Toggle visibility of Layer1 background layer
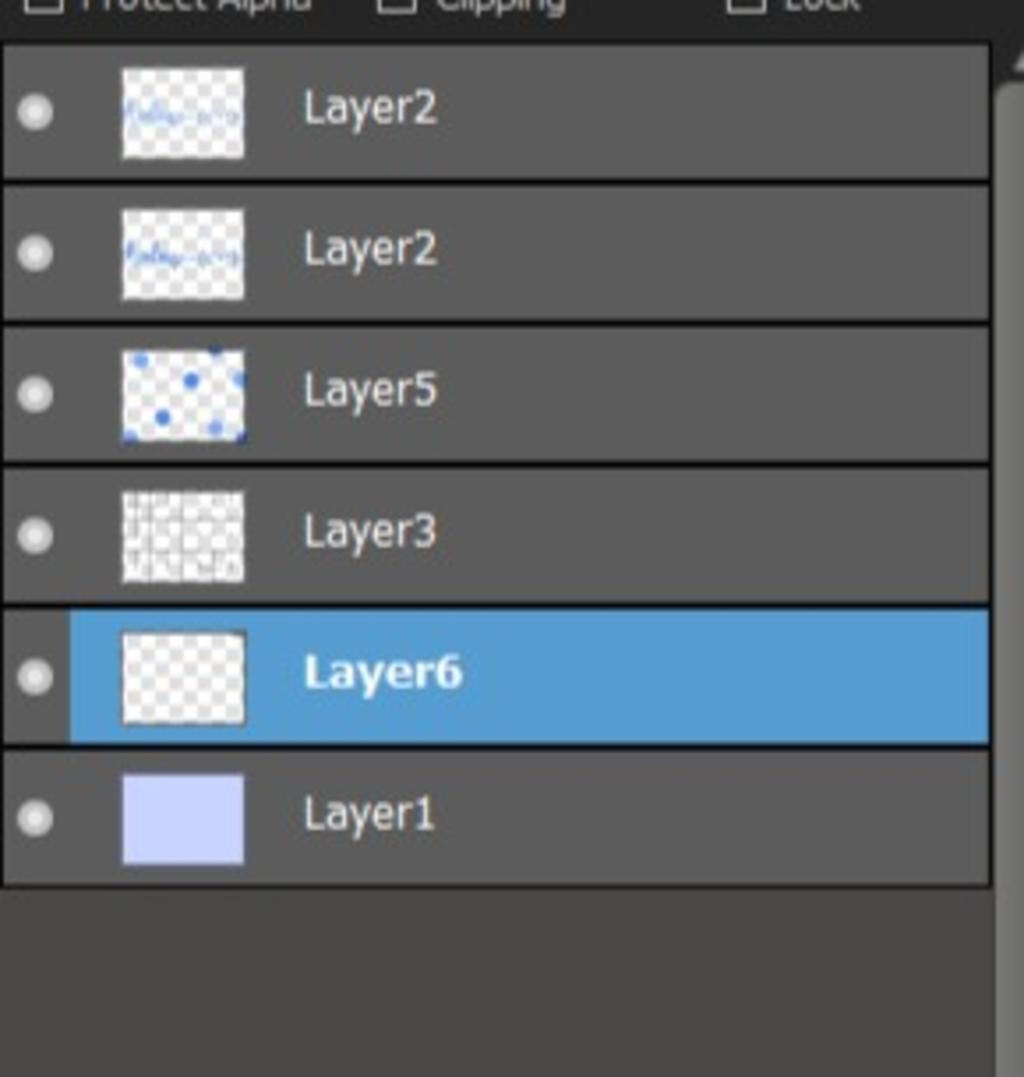 [35, 818]
